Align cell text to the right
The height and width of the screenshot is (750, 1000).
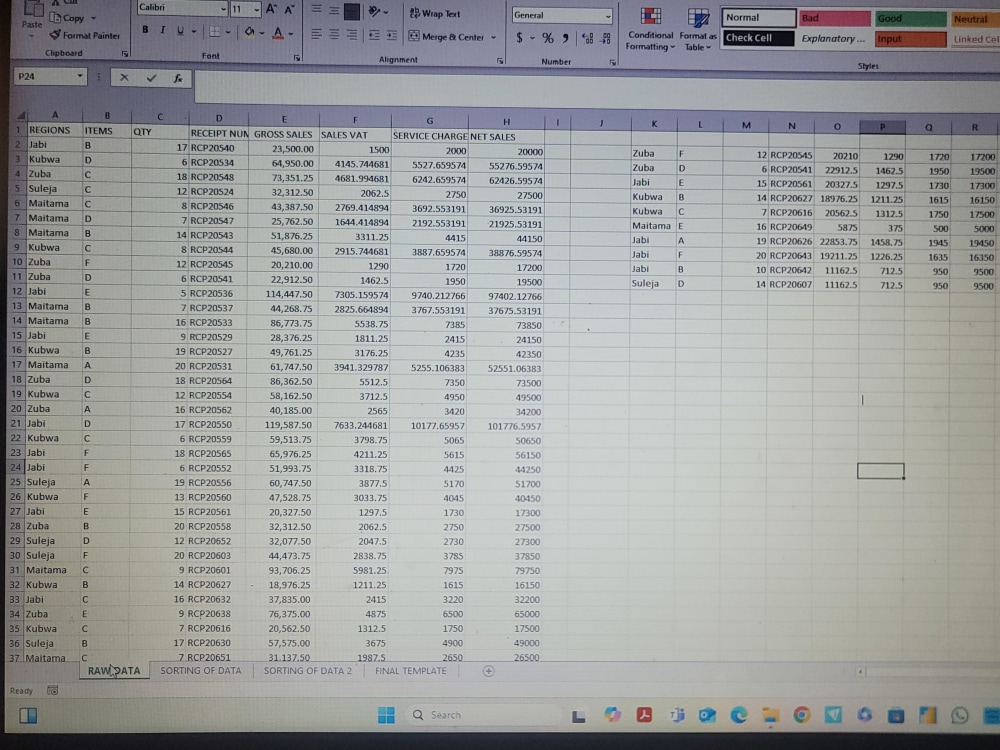352,34
